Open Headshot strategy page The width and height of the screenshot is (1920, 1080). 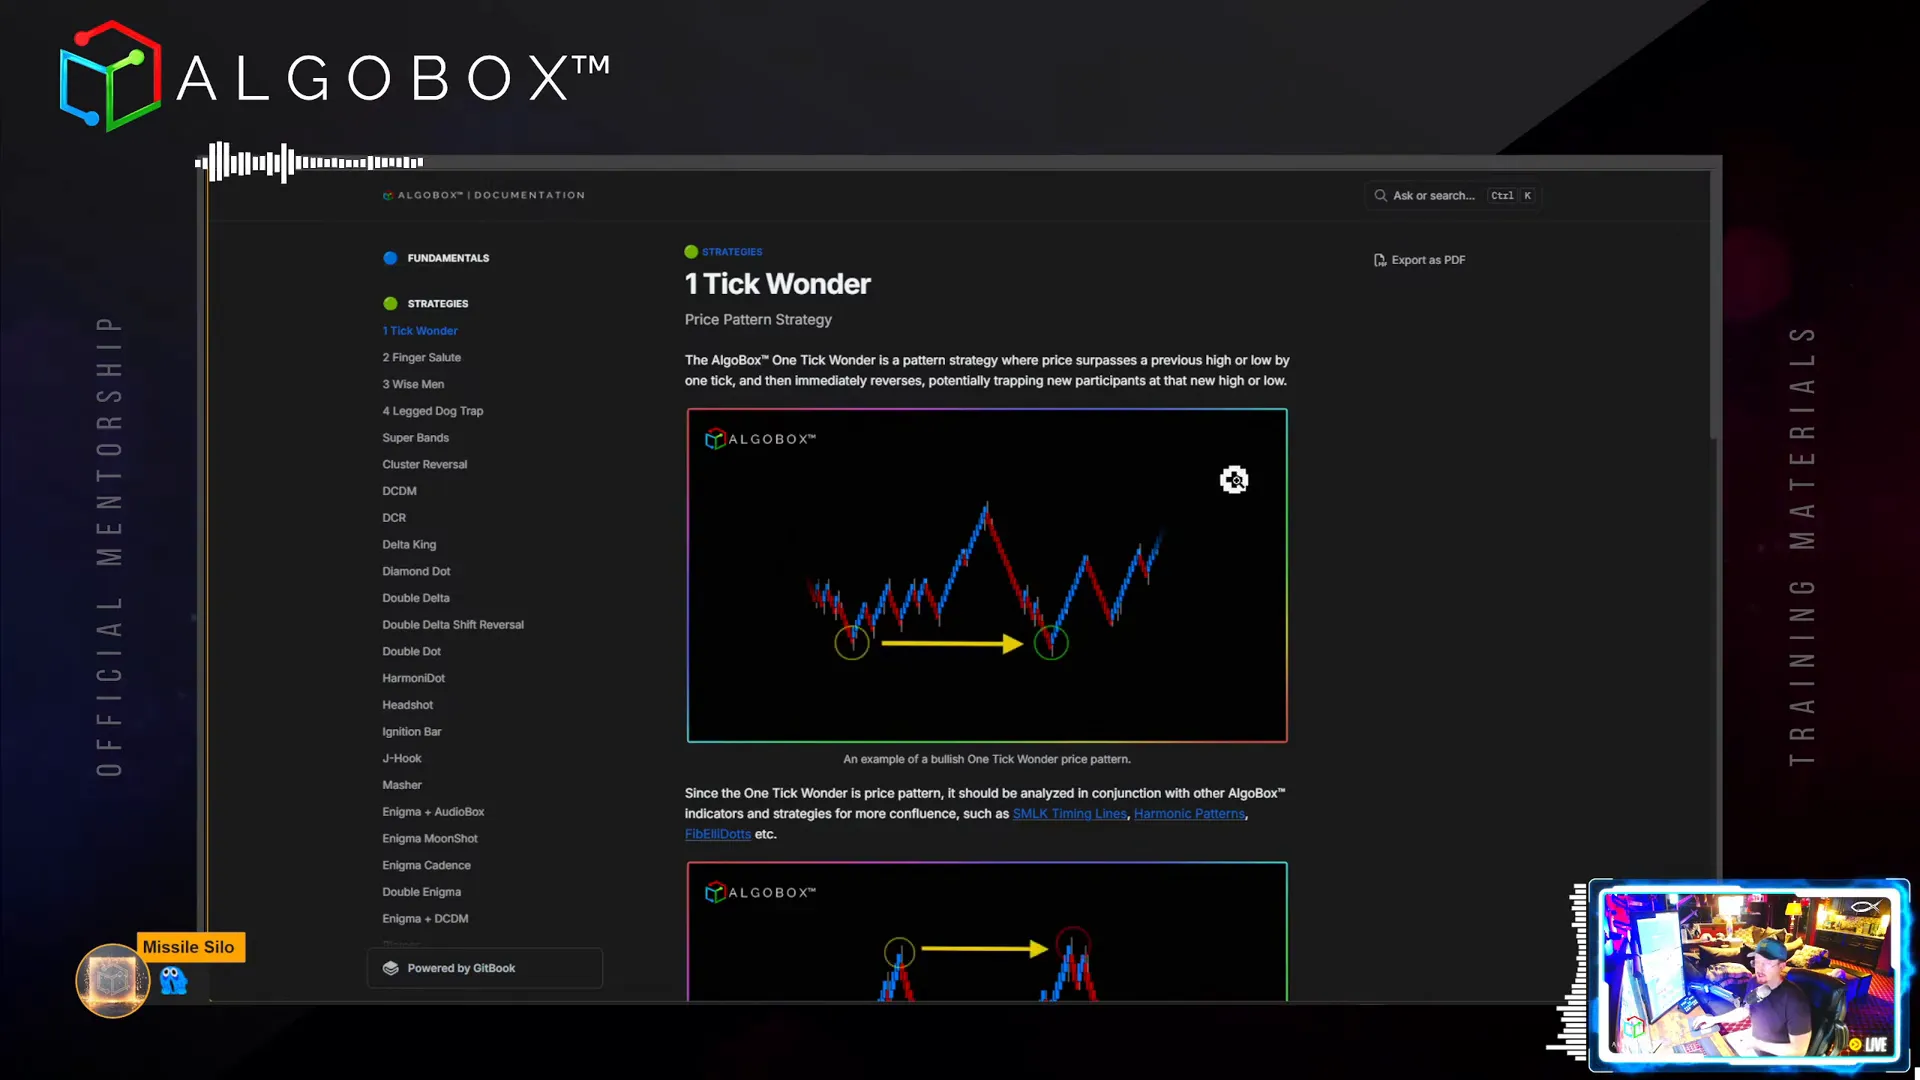(x=407, y=705)
